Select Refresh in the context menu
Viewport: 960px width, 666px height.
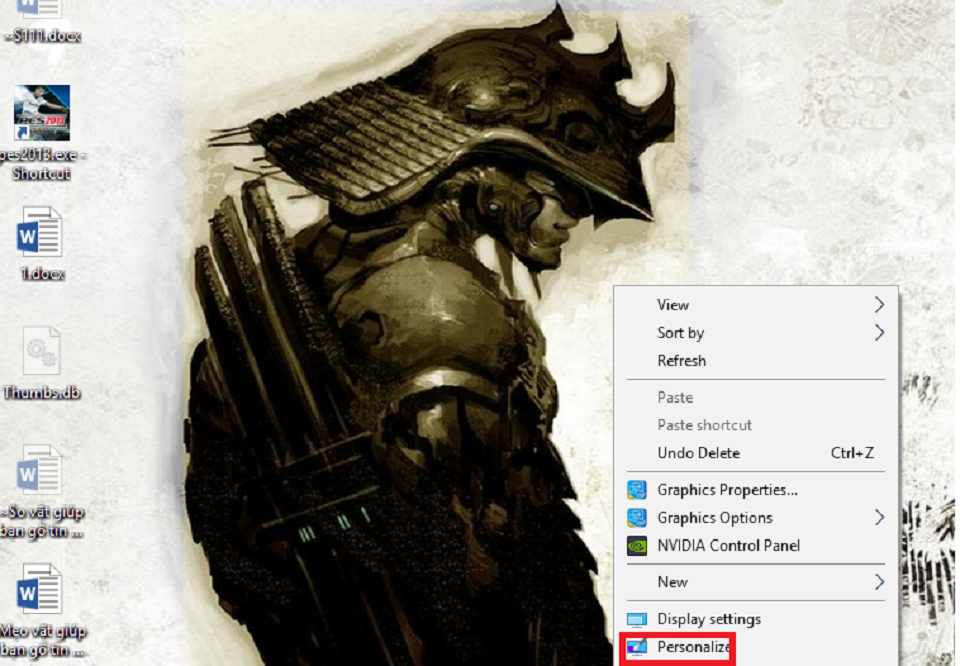point(756,361)
